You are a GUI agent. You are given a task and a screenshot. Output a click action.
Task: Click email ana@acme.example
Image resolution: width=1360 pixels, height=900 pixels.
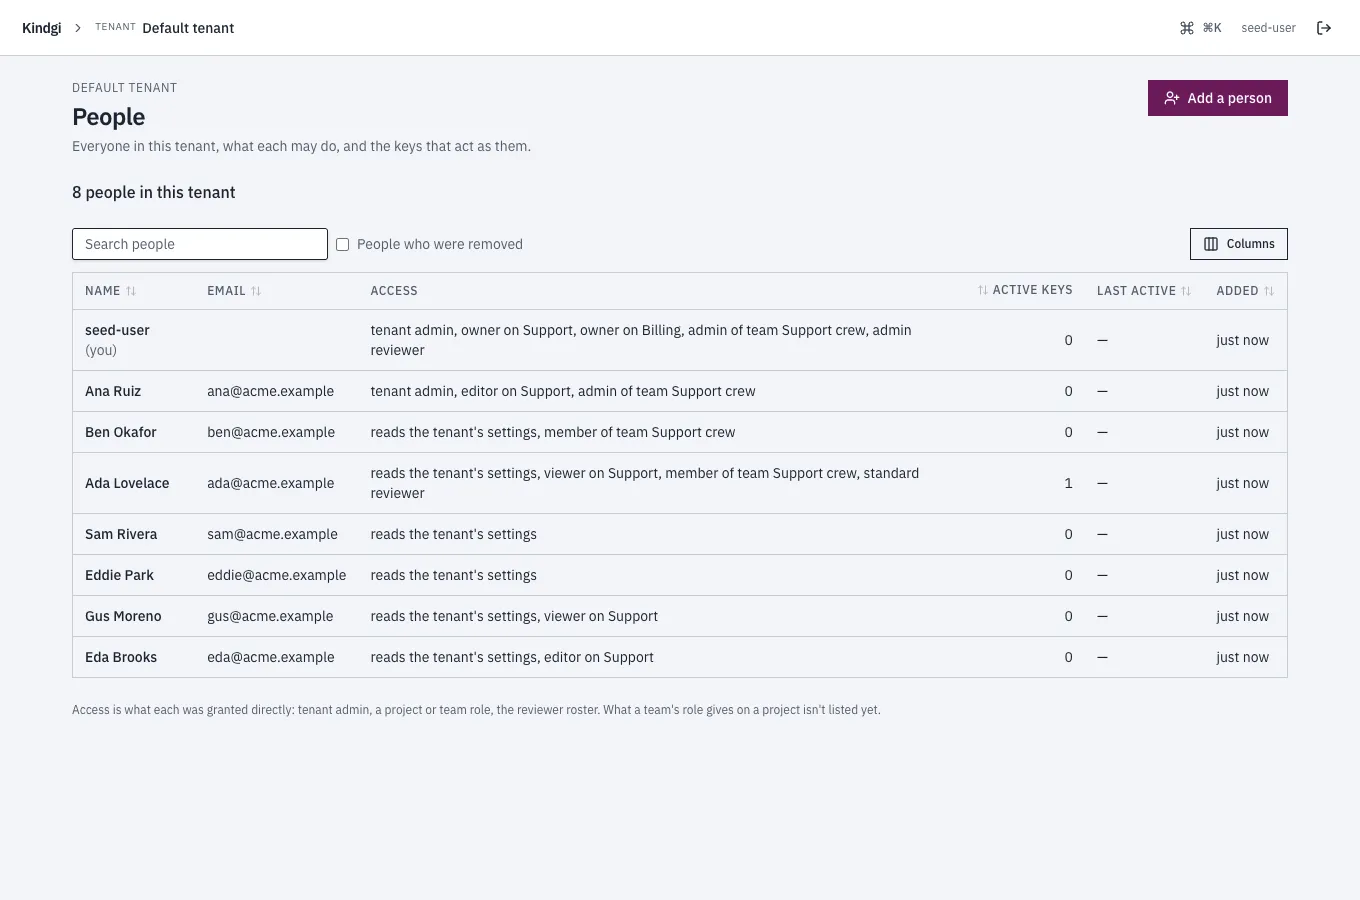pos(271,391)
